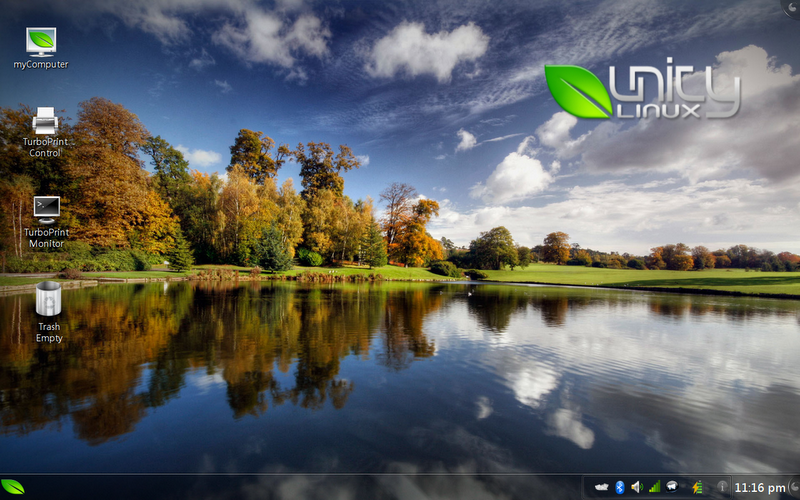Viewport: 800px width, 500px height.
Task: Open the myComputer desktop icon
Action: click(x=41, y=40)
